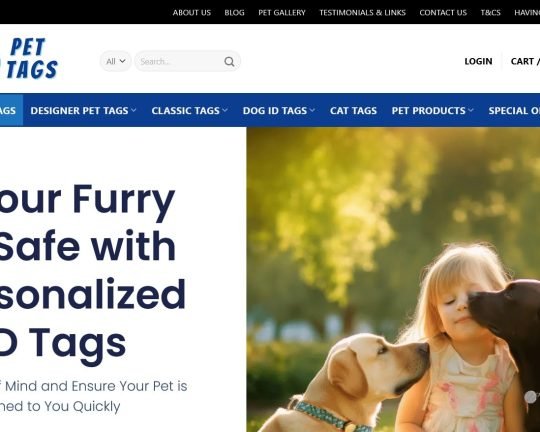
Task: Go to Contact Us page
Action: tap(443, 13)
